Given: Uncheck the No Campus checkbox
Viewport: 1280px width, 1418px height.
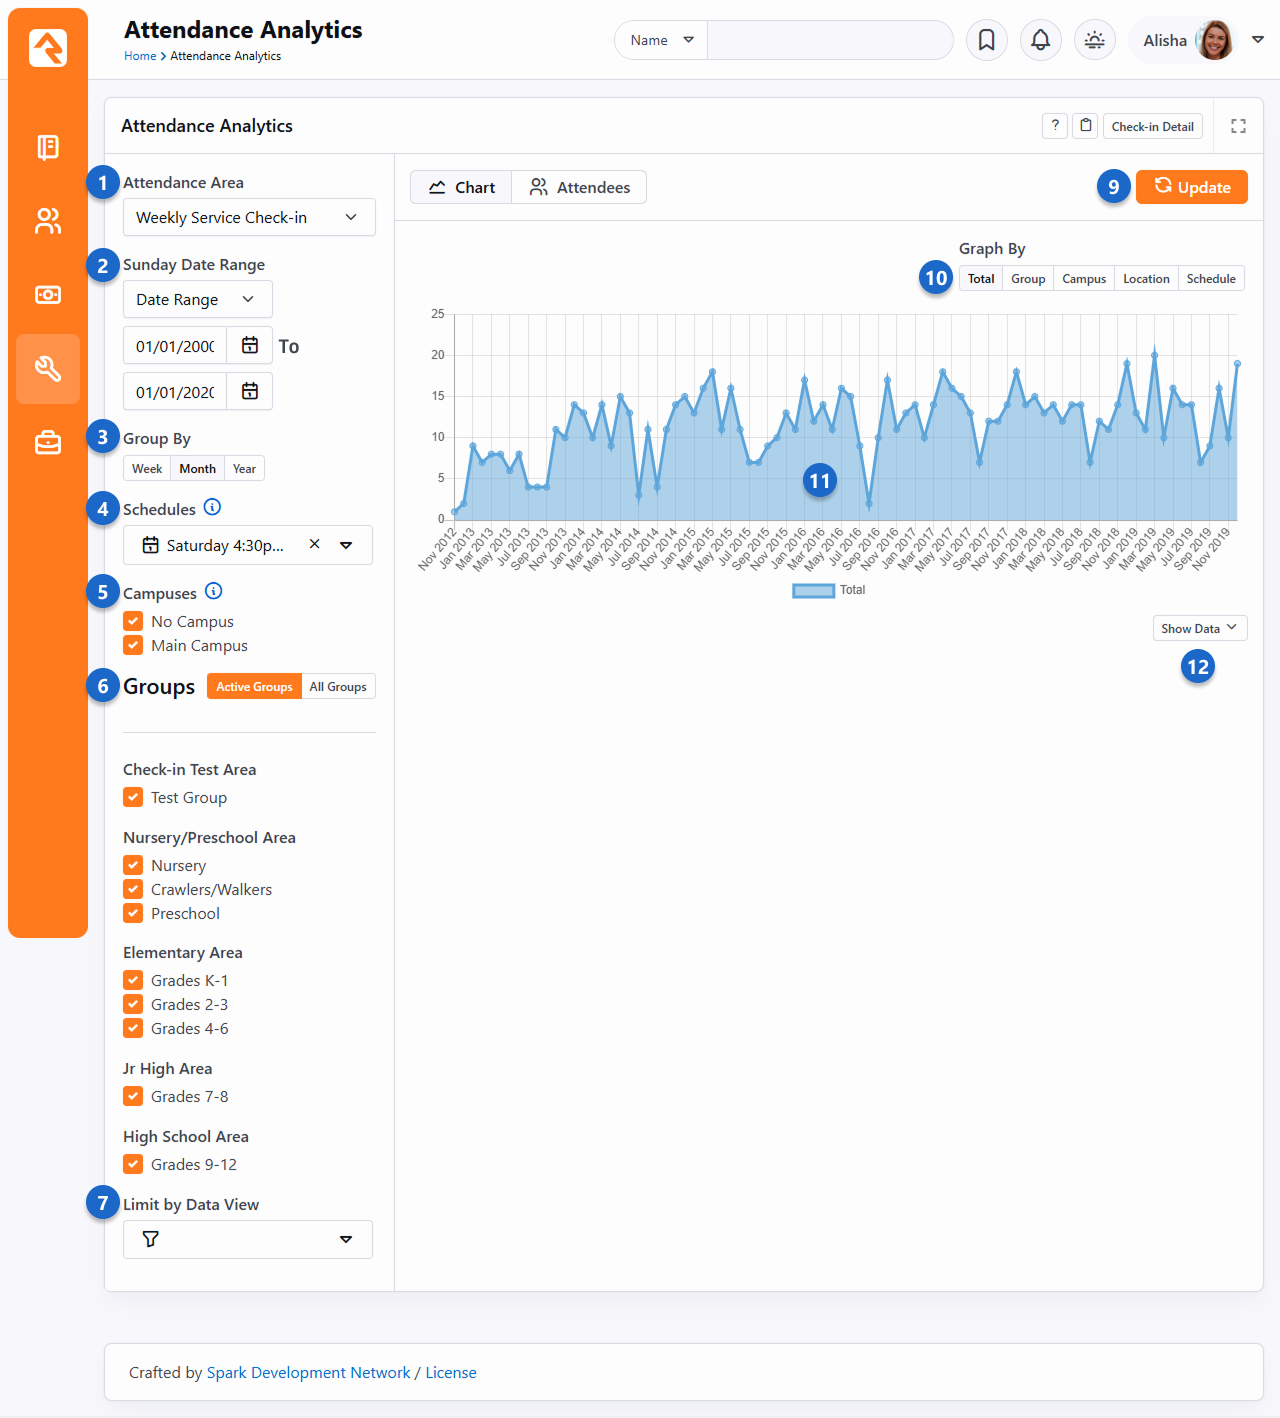Looking at the screenshot, I should [x=133, y=621].
